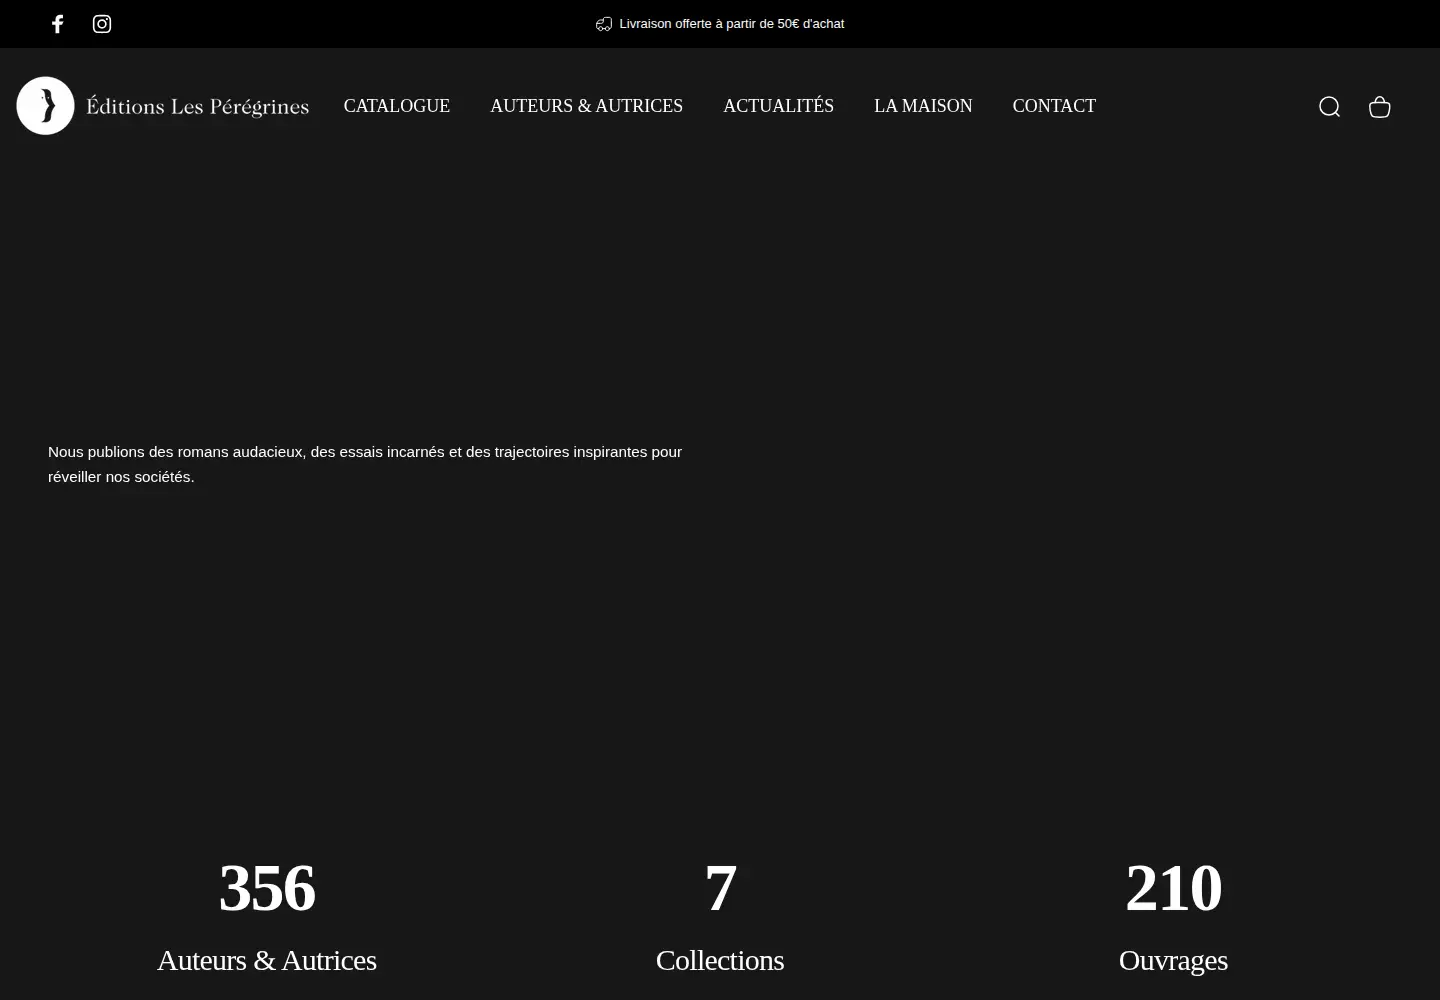Open the ACTUALITÉS menu item
This screenshot has width=1440, height=1000.
[x=778, y=106]
